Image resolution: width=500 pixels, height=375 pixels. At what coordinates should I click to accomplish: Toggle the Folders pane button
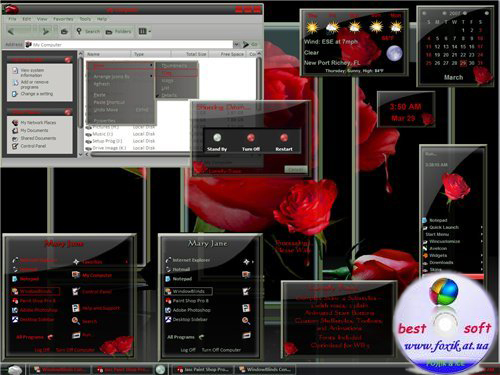[x=118, y=32]
